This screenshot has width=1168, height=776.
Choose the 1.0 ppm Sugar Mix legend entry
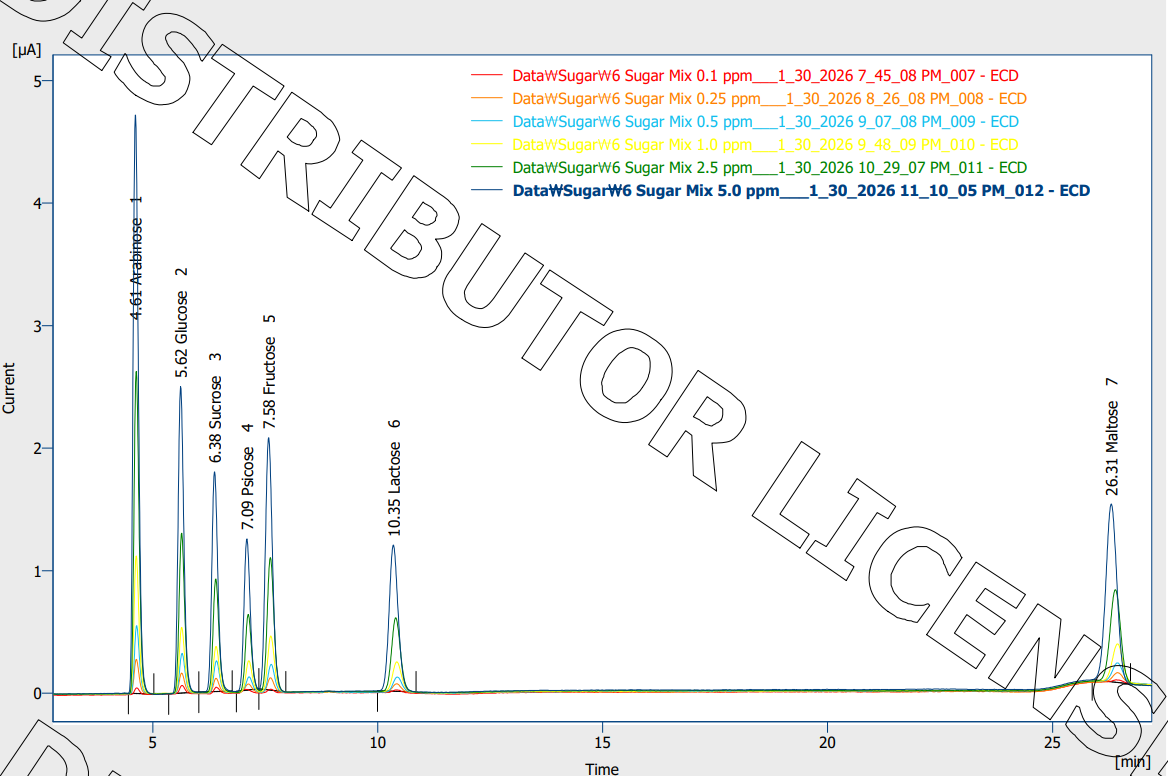click(x=765, y=144)
